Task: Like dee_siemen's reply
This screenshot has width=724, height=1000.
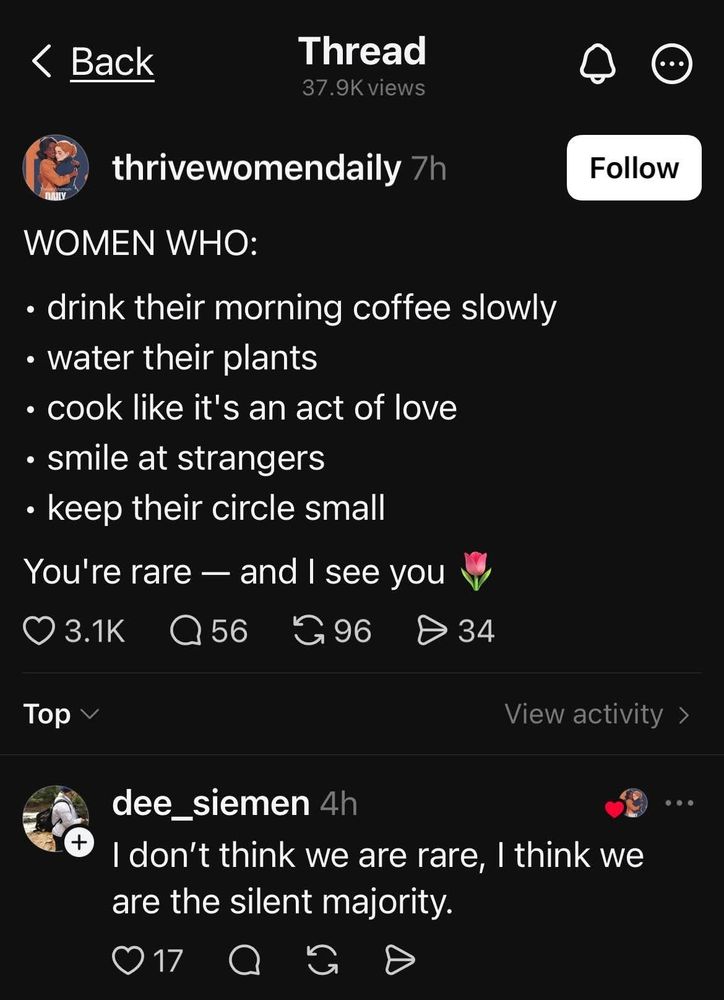Action: pyautogui.click(x=128, y=961)
